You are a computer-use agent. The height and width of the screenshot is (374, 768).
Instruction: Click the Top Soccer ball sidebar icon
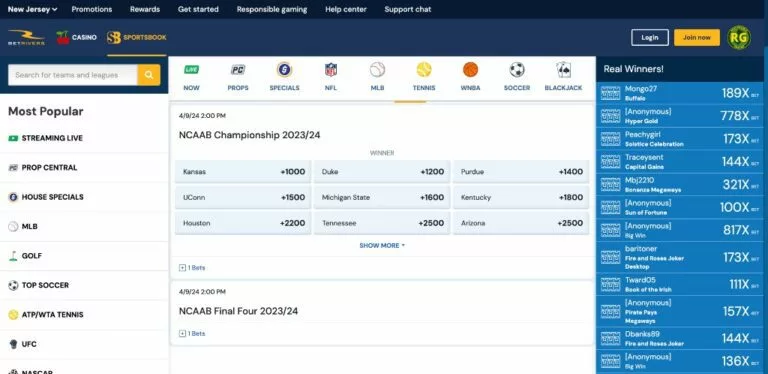point(13,285)
